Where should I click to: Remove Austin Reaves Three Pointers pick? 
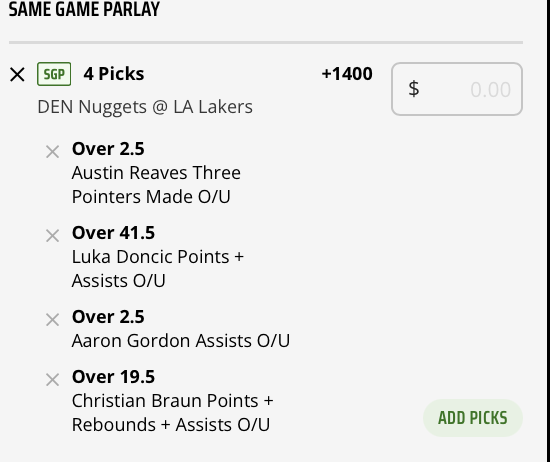[52, 152]
